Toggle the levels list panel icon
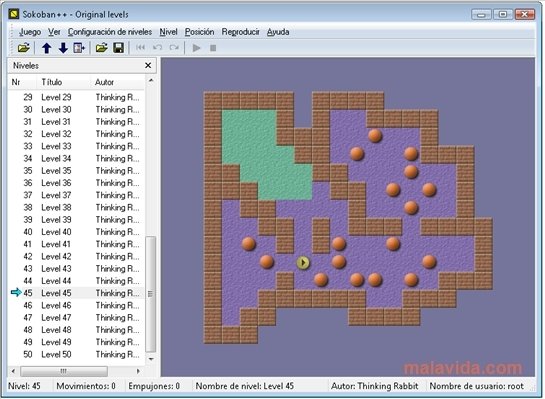 click(79, 48)
